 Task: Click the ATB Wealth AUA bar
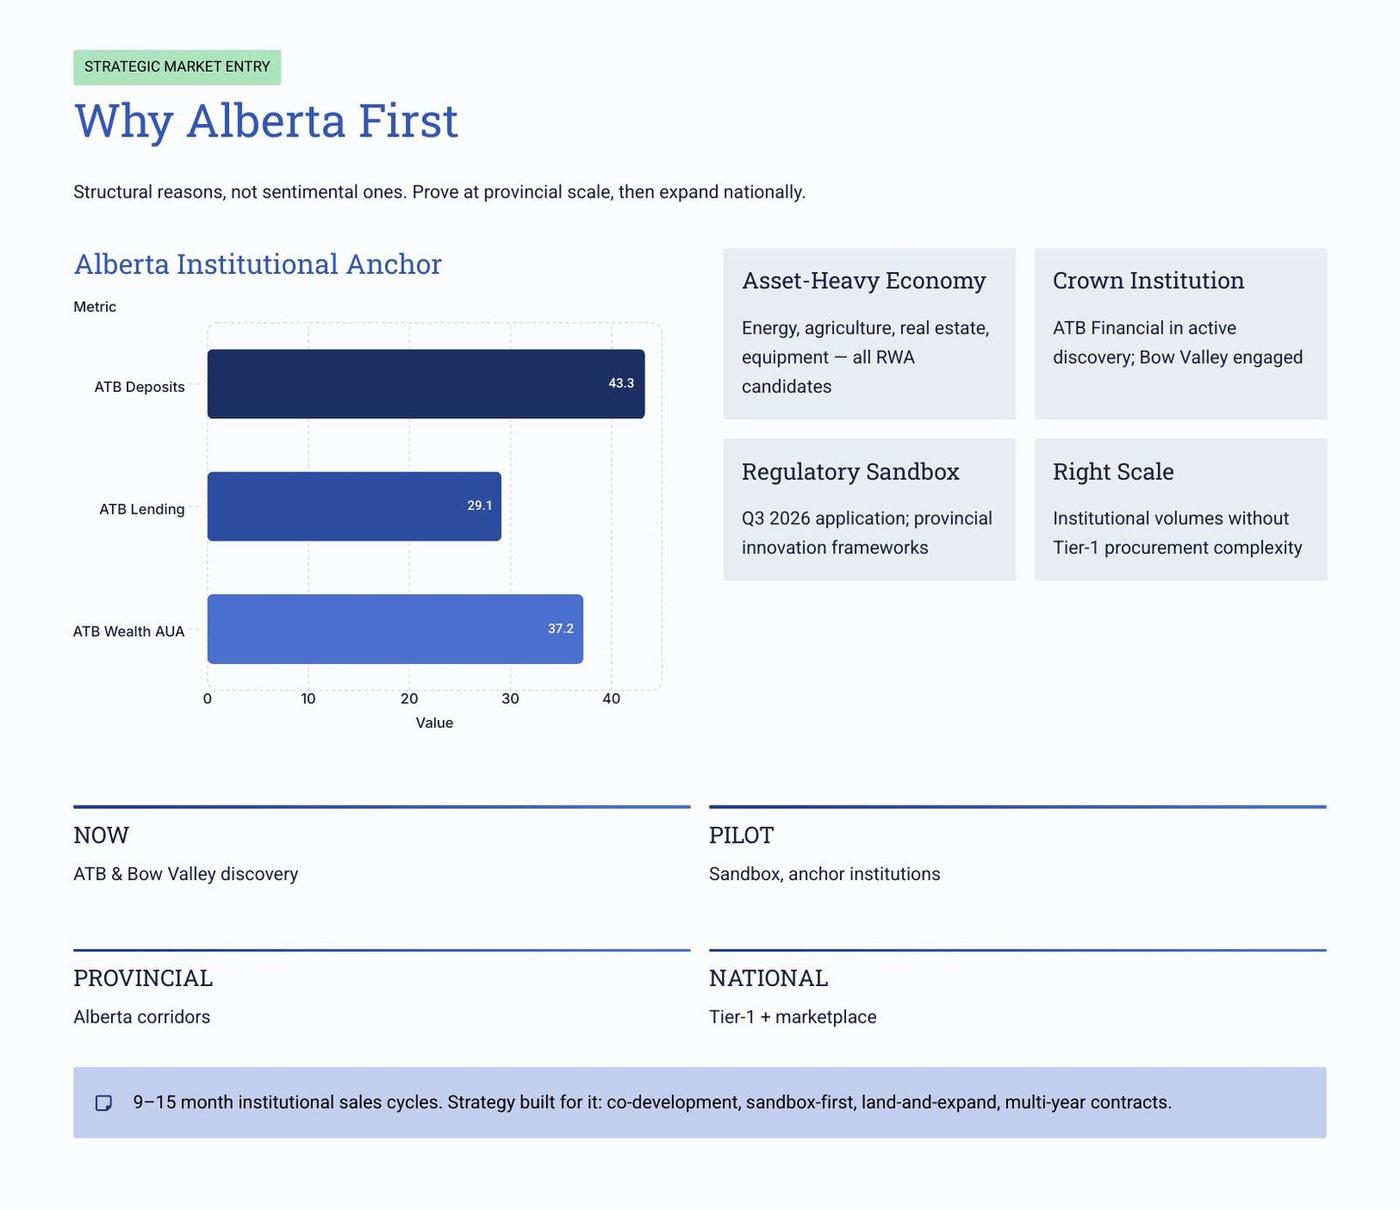[395, 629]
